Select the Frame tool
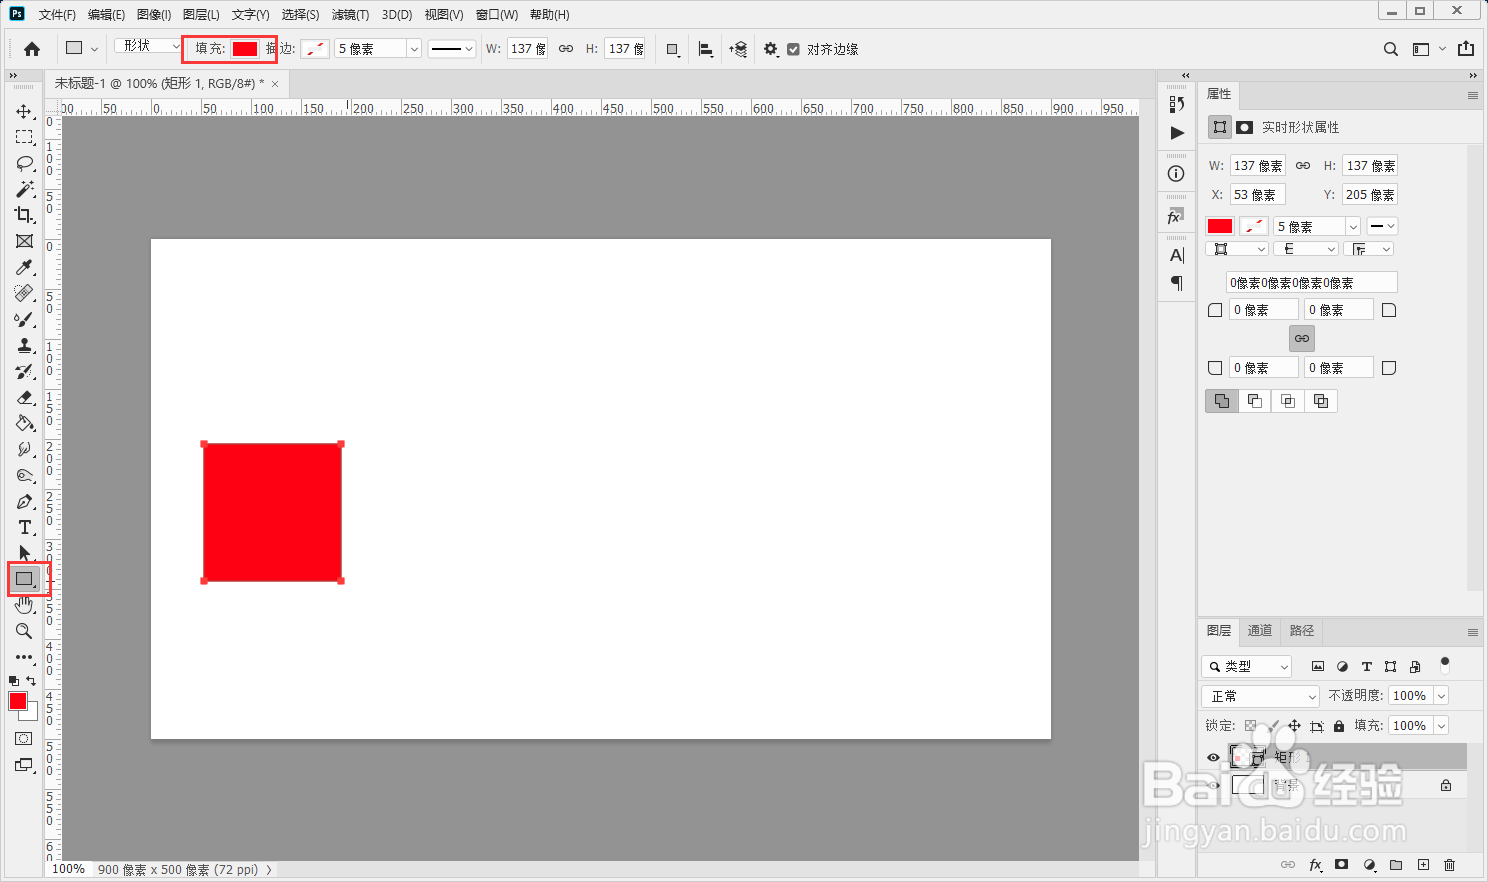This screenshot has height=882, width=1488. (x=24, y=241)
